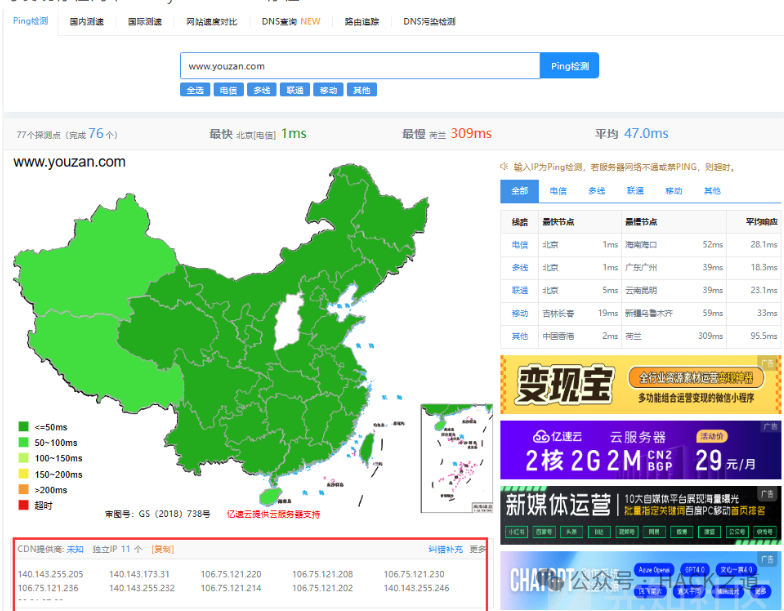This screenshot has width=784, height=611.
Task: Click the speaker notice icon
Action: 504,166
